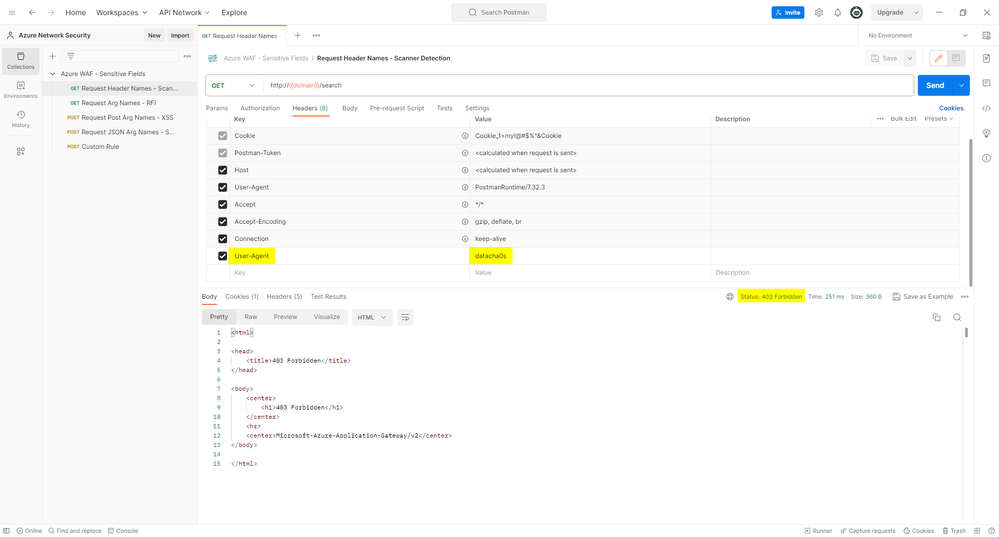Open the History sidebar panel

[x=20, y=118]
